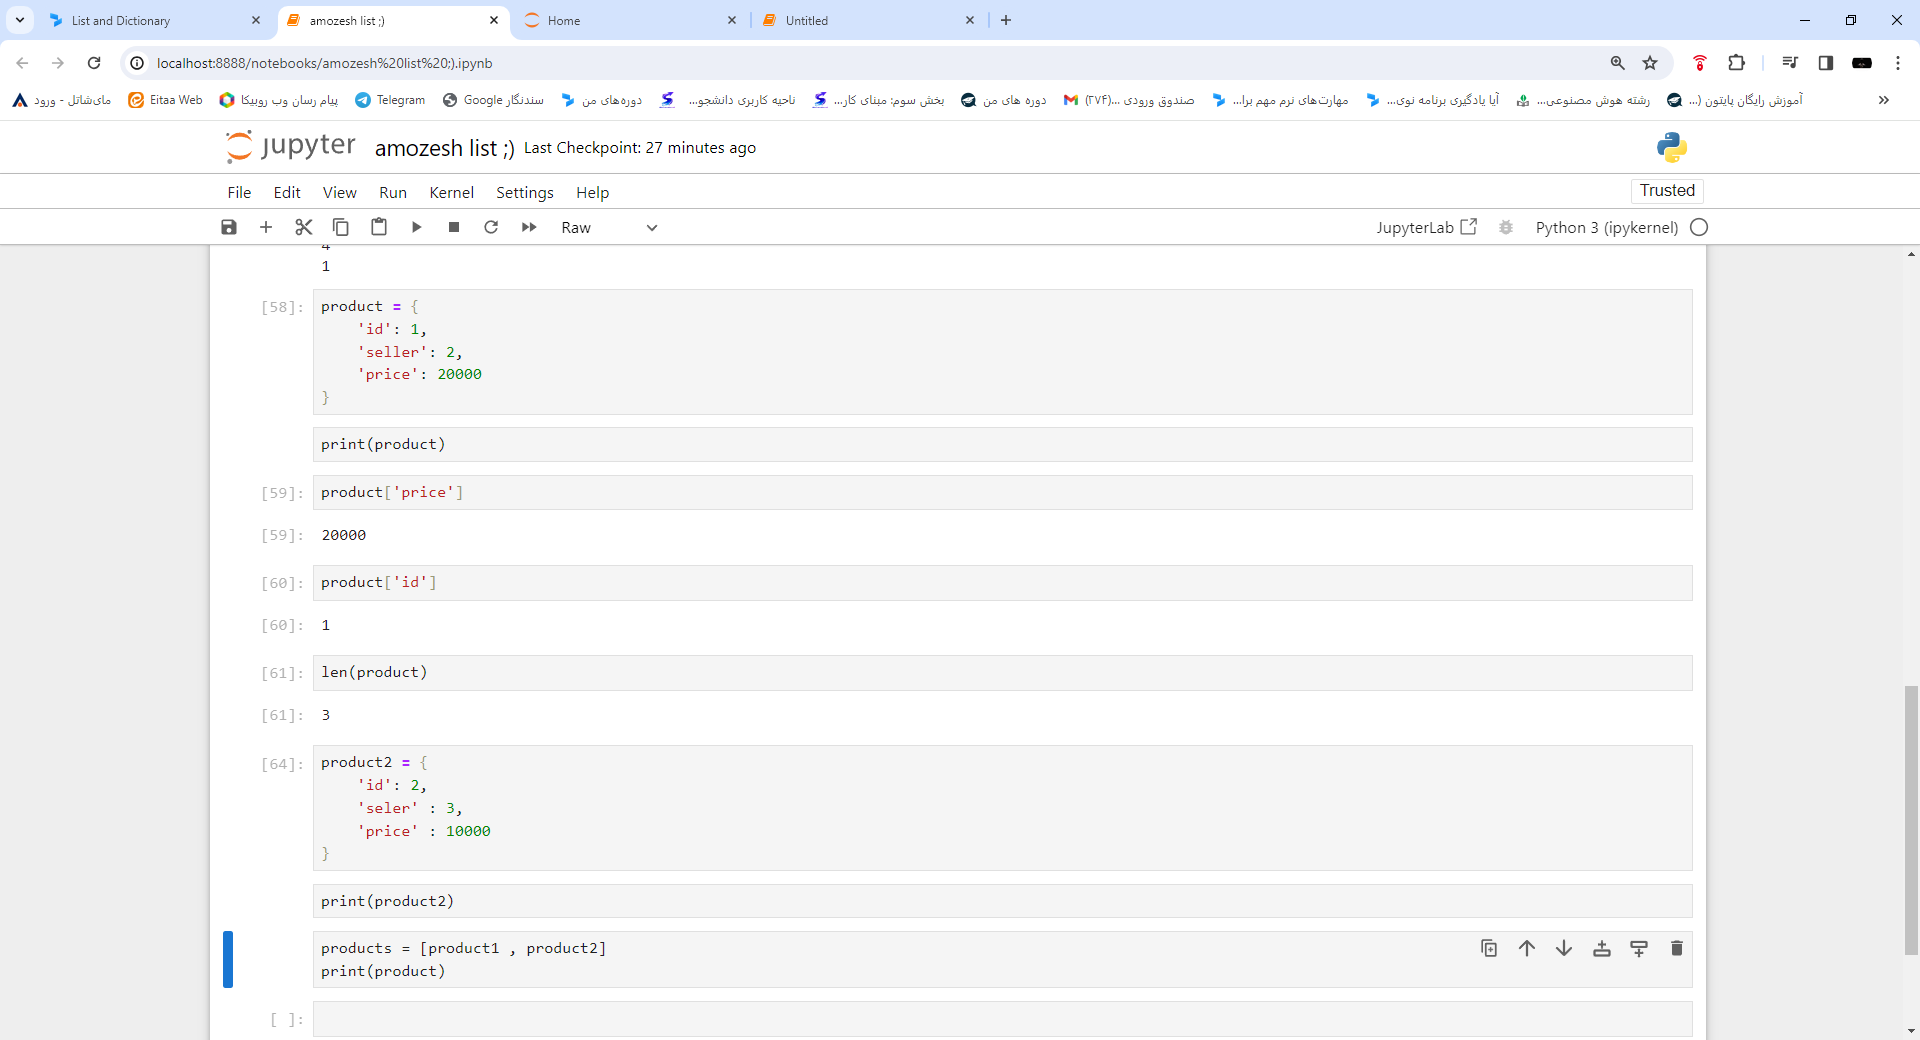Open the tab search dropdown arrow

point(20,20)
